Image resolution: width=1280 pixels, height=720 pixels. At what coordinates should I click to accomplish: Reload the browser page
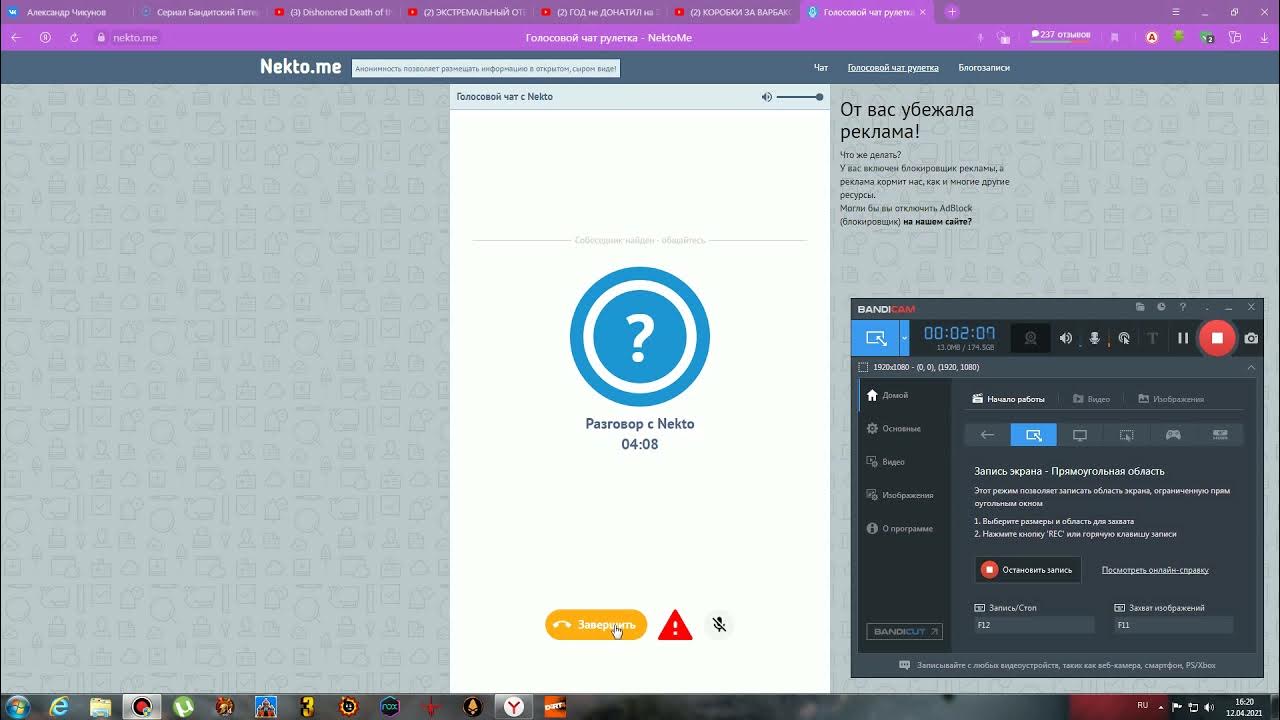[x=74, y=37]
